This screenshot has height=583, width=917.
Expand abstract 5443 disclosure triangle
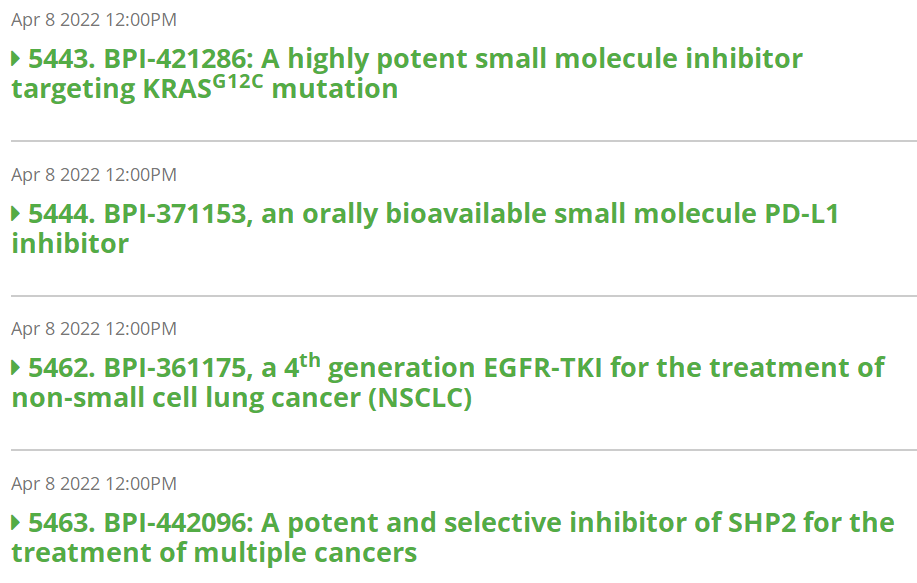coord(16,59)
